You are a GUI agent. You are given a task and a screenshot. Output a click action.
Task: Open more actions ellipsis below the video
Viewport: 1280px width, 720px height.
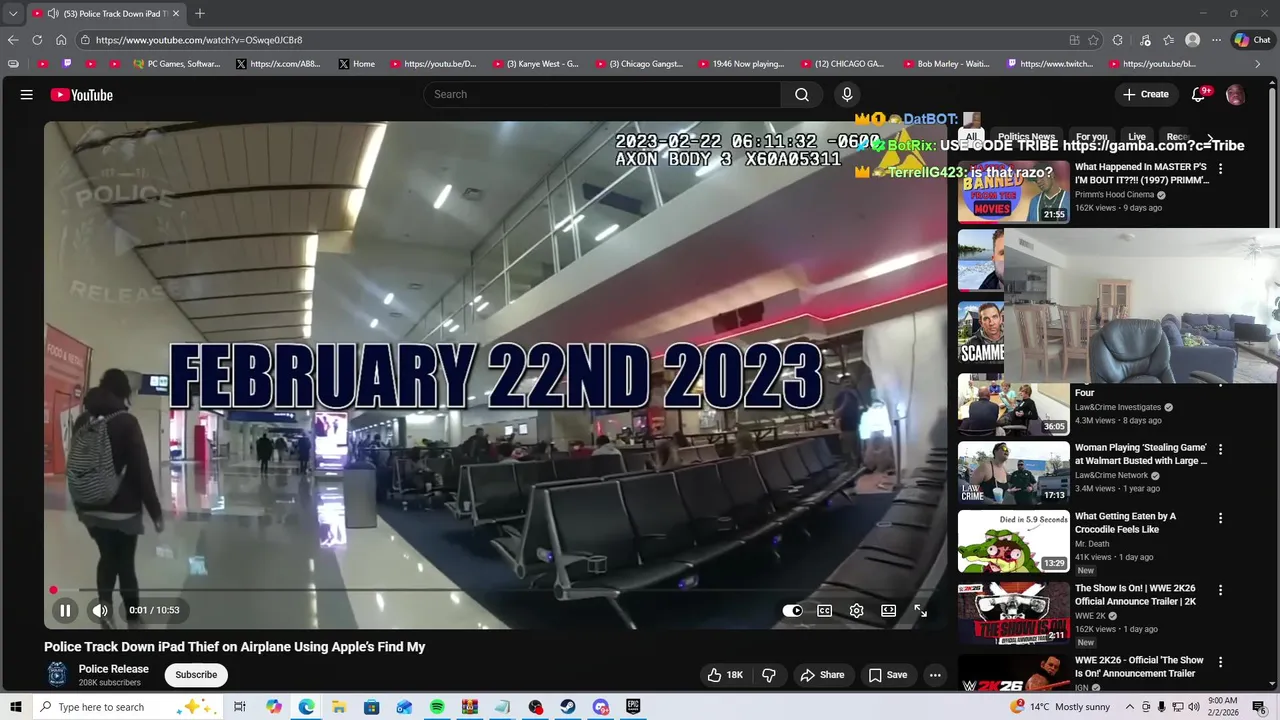pyautogui.click(x=935, y=675)
